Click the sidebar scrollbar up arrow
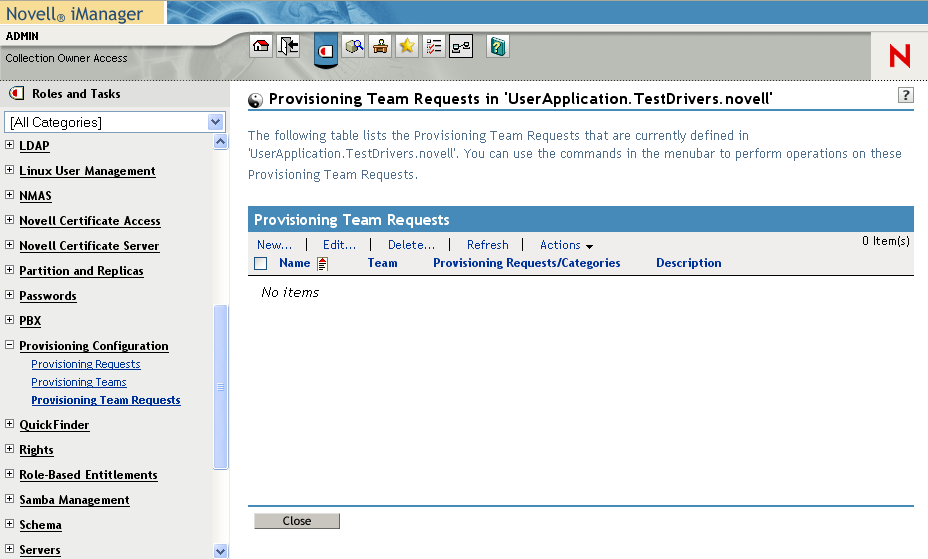Viewport: 928px width, 559px height. click(220, 141)
